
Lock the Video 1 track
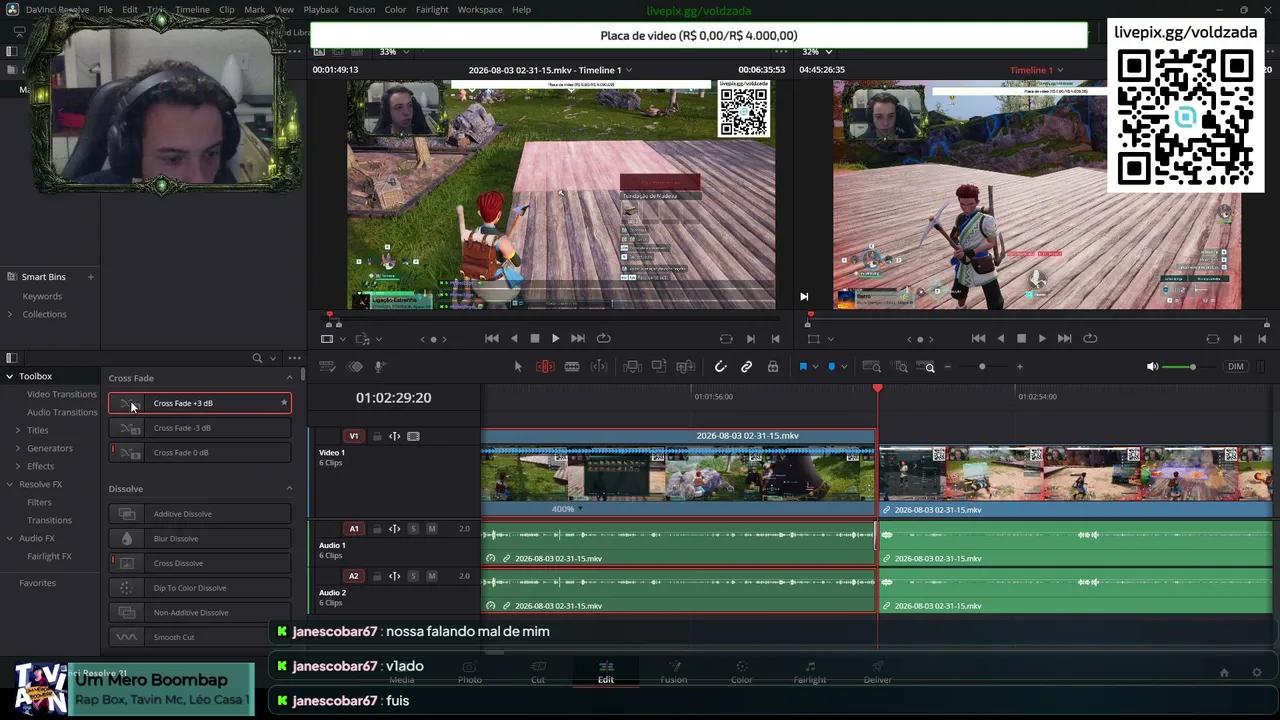coord(377,436)
